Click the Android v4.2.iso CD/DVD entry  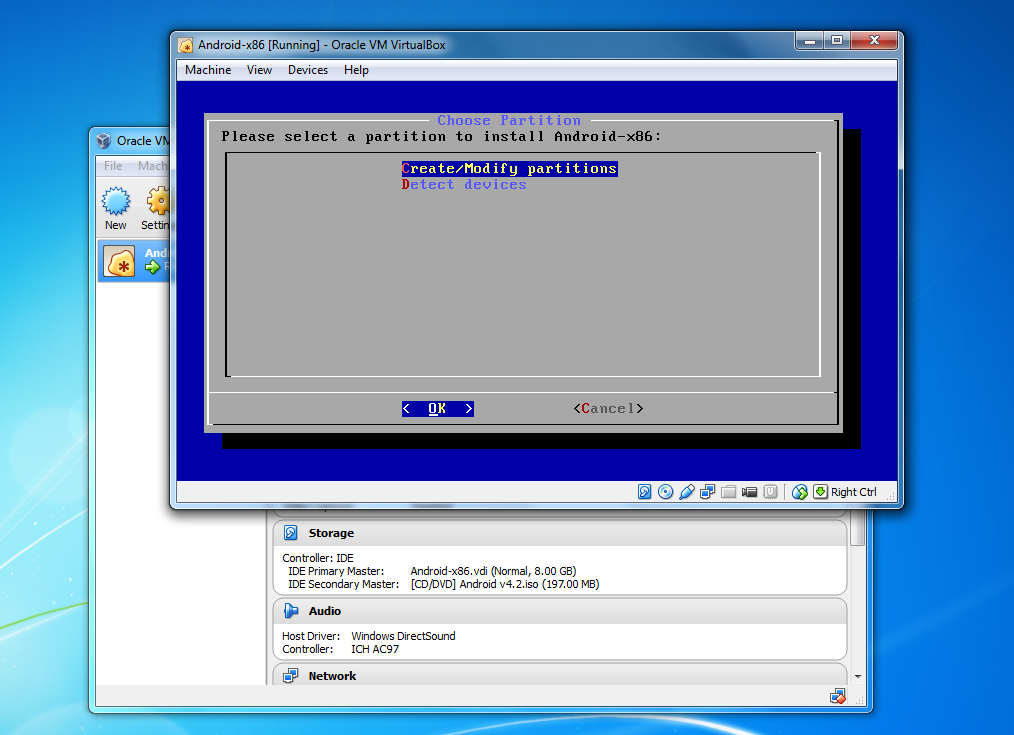pyautogui.click(x=505, y=584)
